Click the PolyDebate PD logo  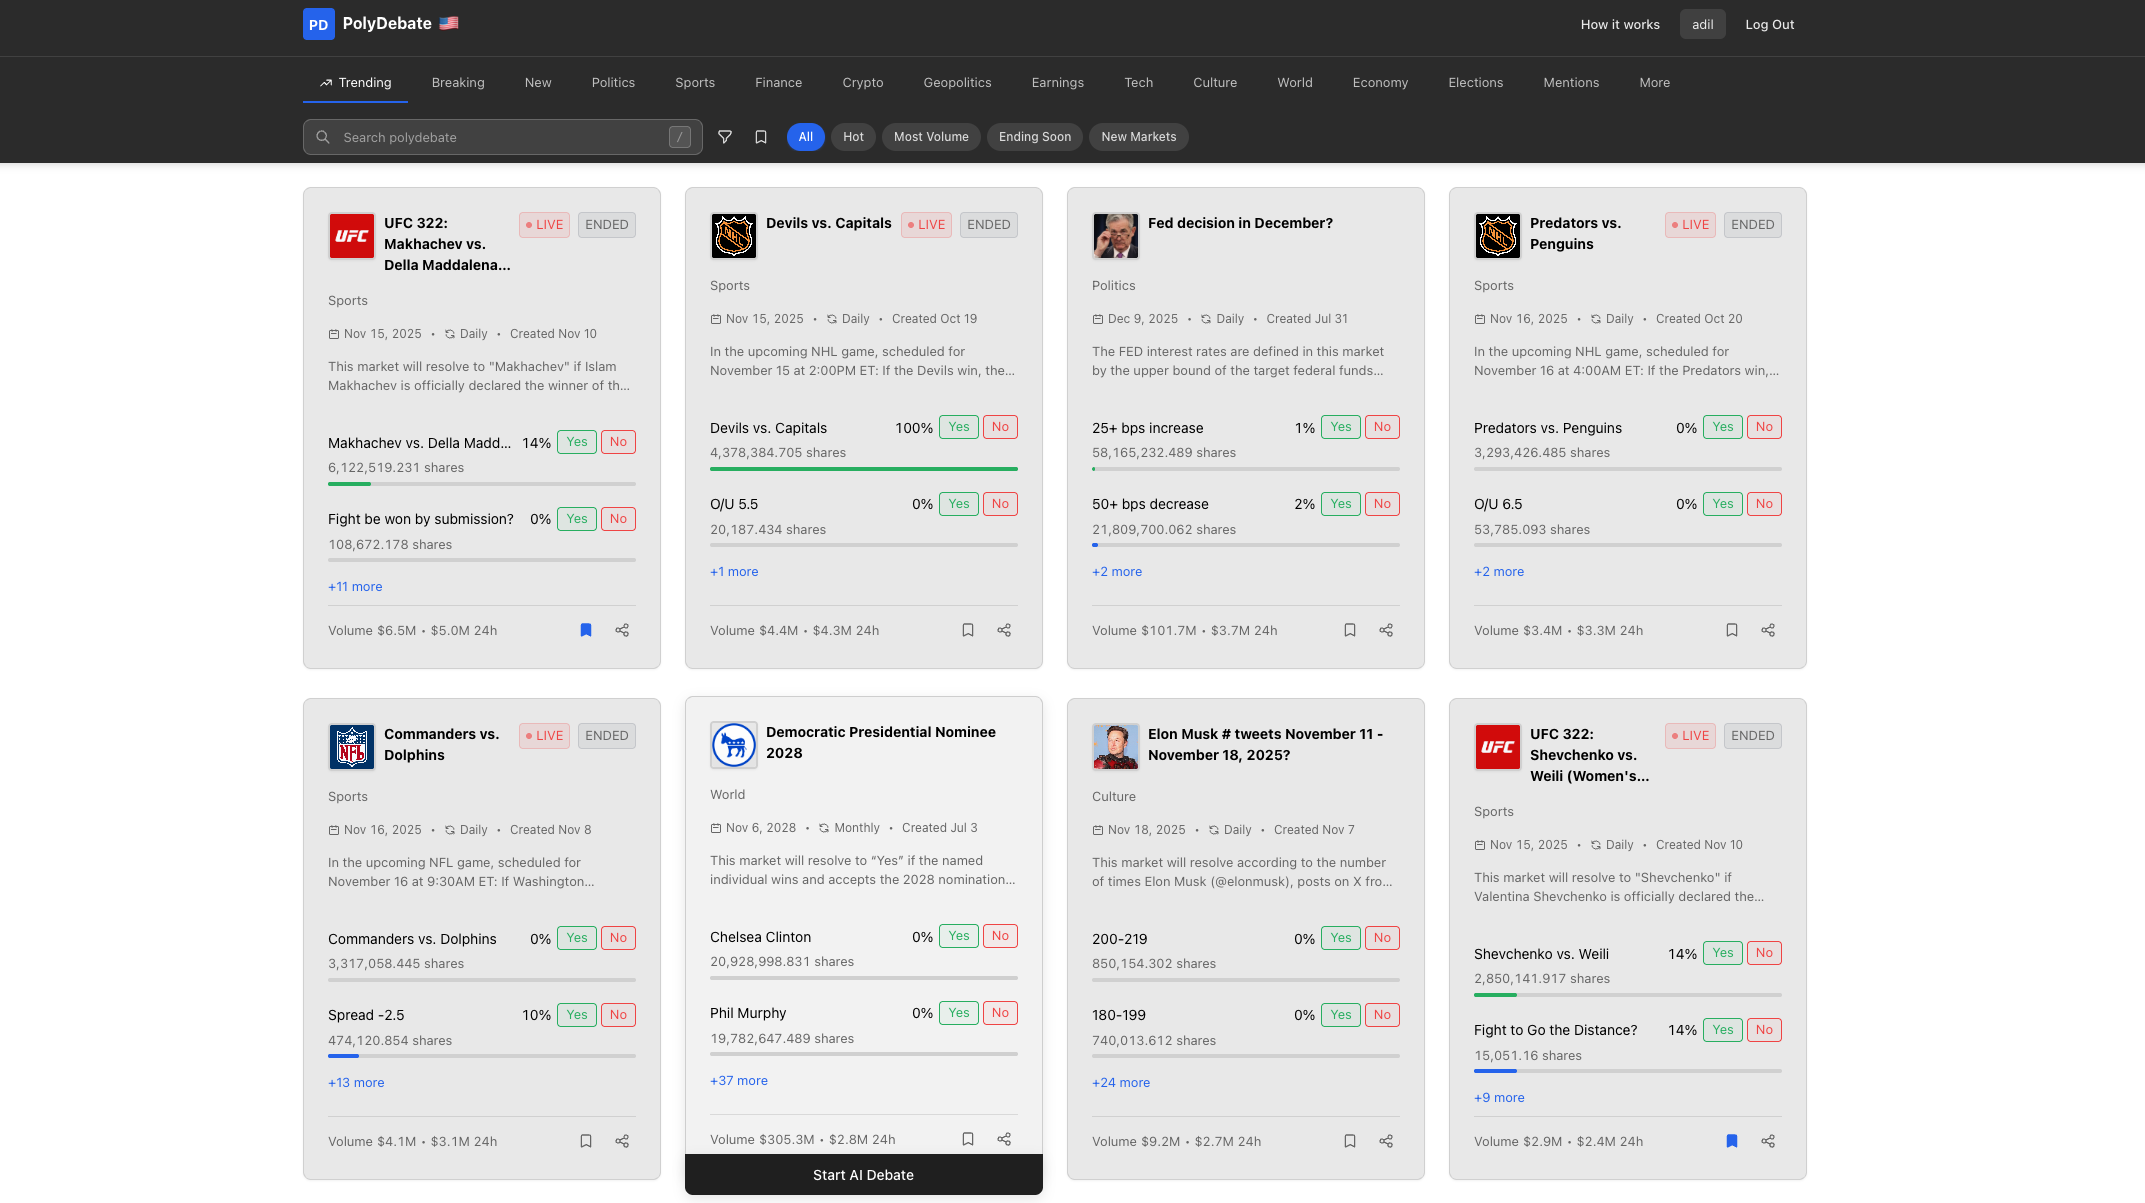click(x=318, y=24)
